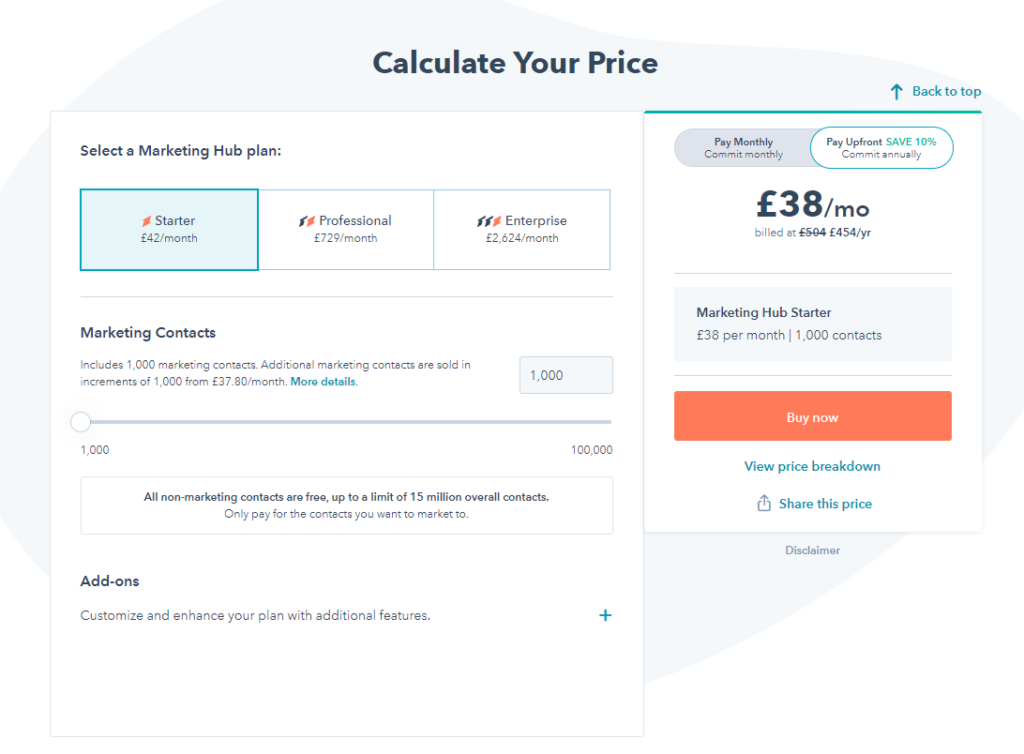This screenshot has width=1024, height=754.
Task: Click the Enterprise plan triple-flame icon
Action: click(489, 221)
